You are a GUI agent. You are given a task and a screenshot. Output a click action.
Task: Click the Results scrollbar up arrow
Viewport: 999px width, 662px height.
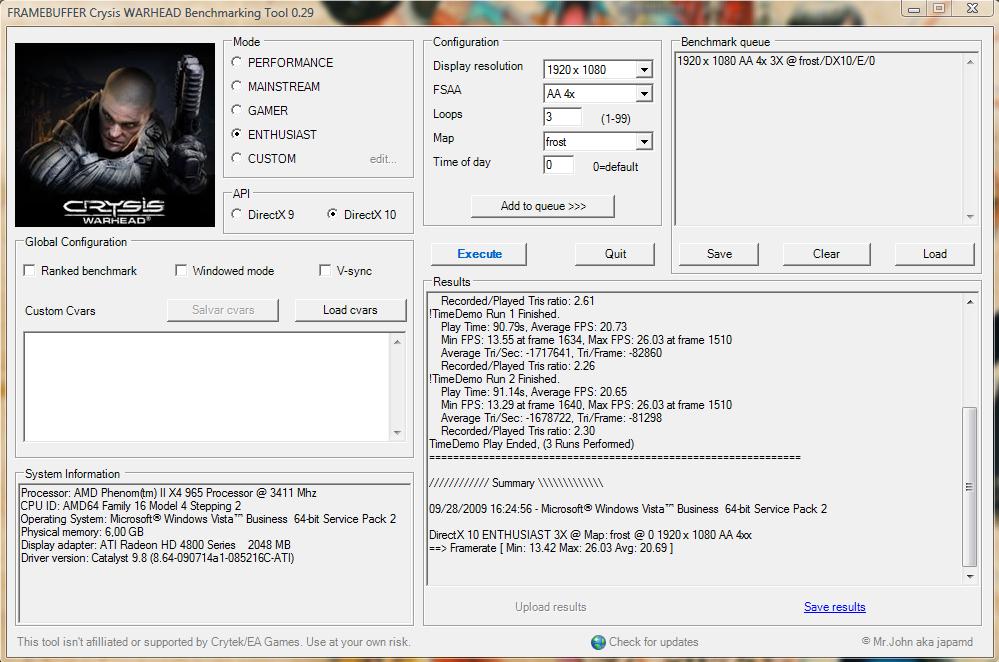(x=970, y=302)
